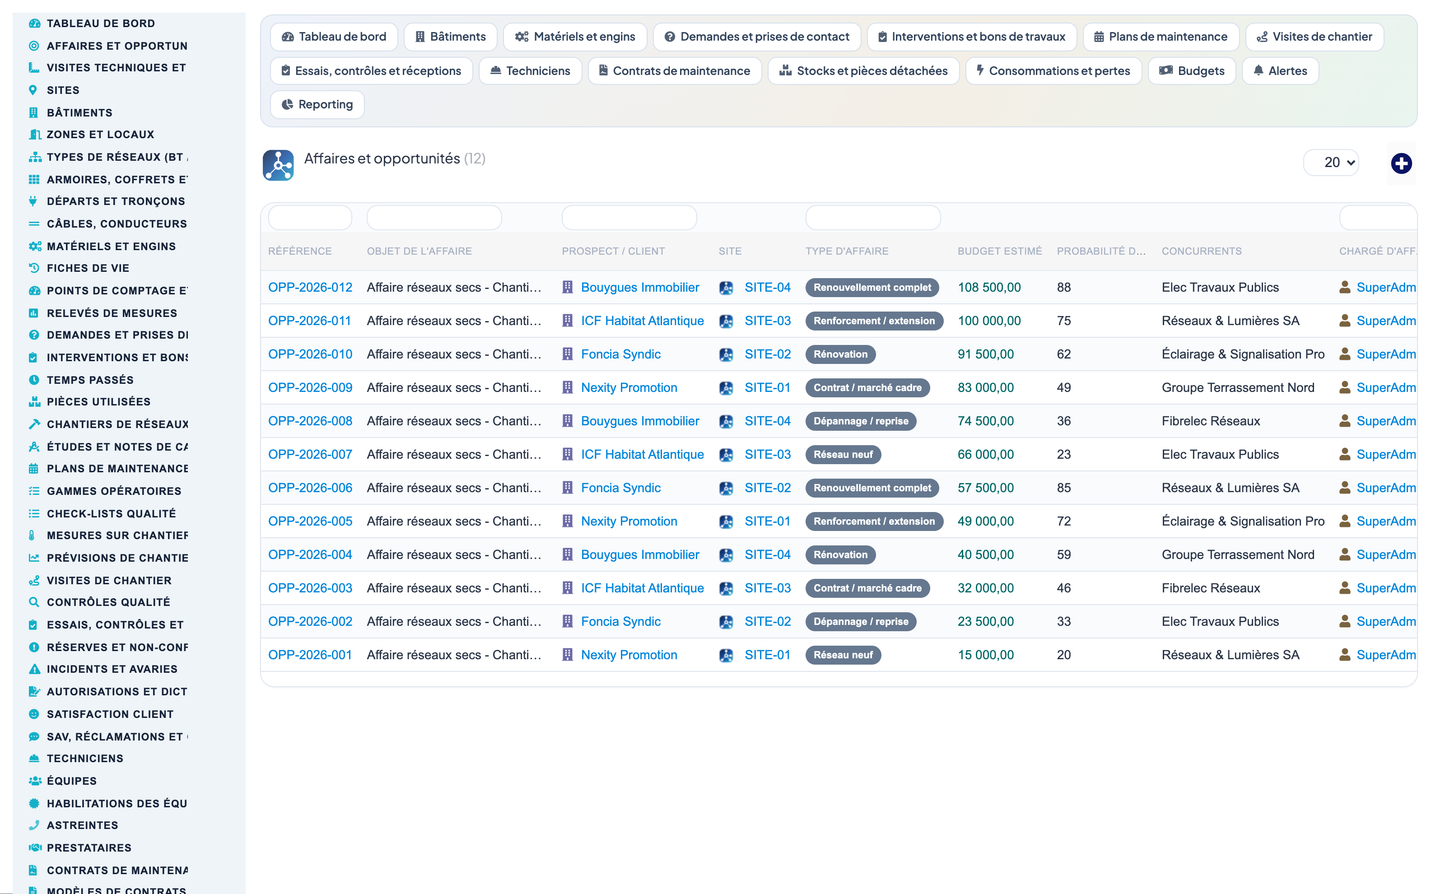1445x894 pixels.
Task: Click user icon for SuperAdm in OPP-2026-009 row
Action: point(1345,388)
